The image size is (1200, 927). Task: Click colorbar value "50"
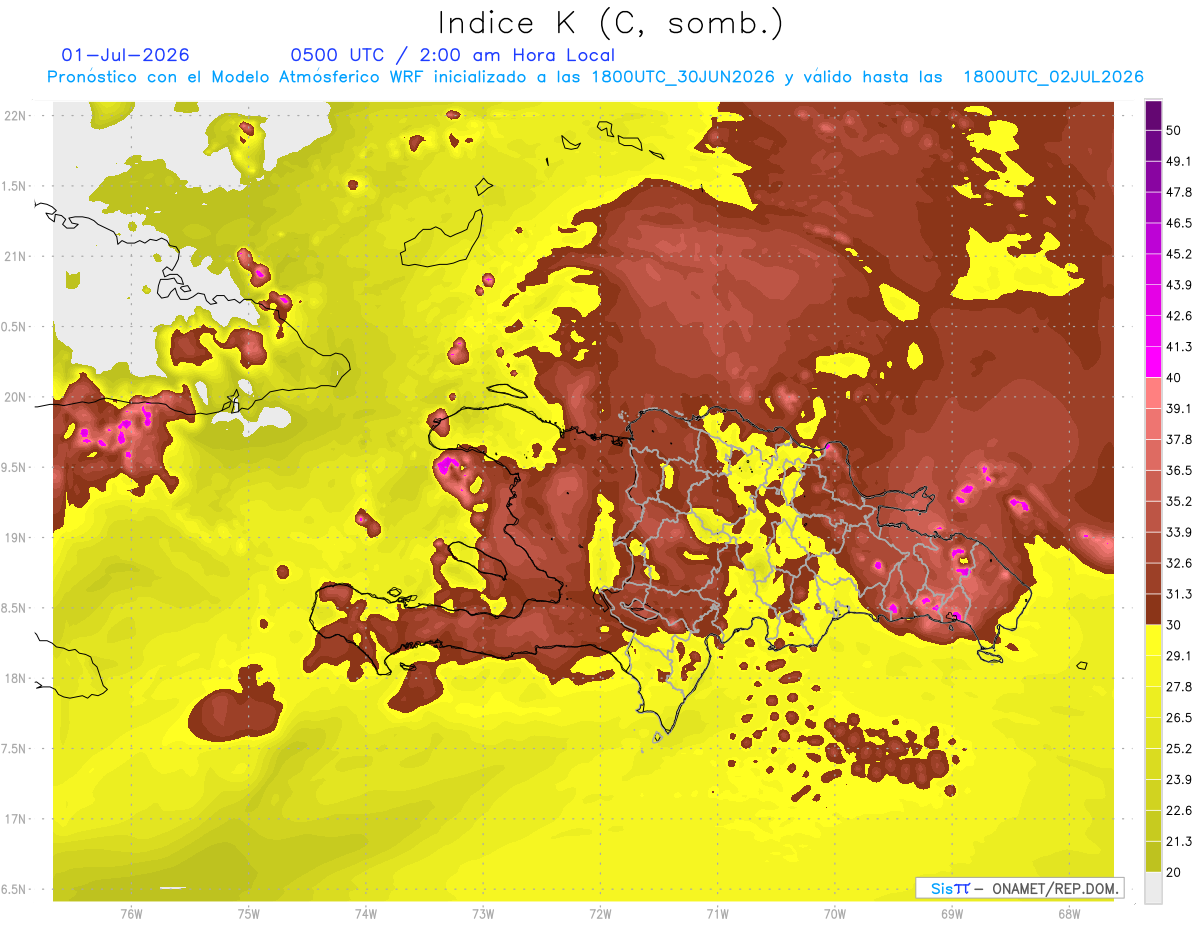(1174, 130)
